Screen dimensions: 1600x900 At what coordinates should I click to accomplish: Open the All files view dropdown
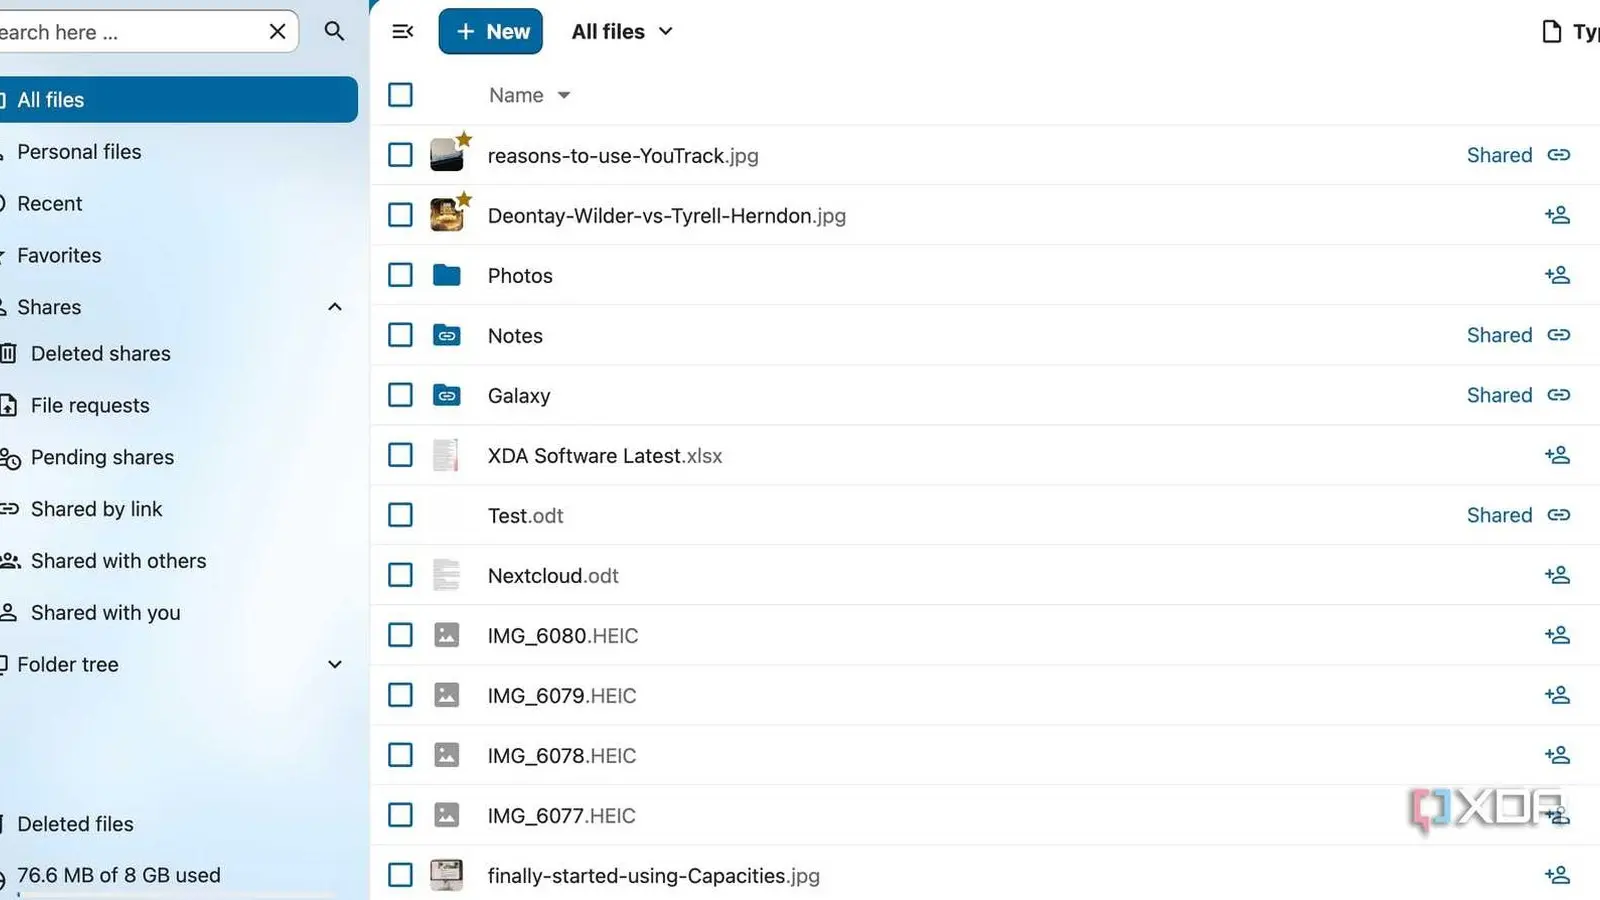coord(622,32)
